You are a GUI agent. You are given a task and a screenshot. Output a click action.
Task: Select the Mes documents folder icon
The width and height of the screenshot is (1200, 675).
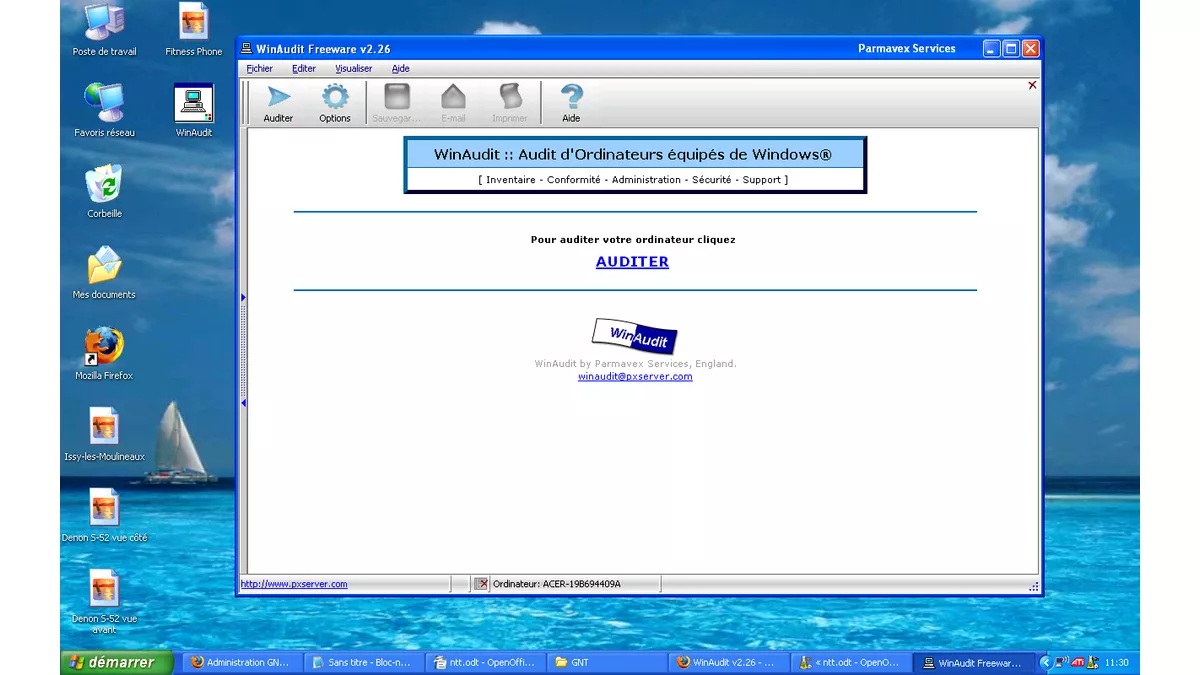point(105,272)
